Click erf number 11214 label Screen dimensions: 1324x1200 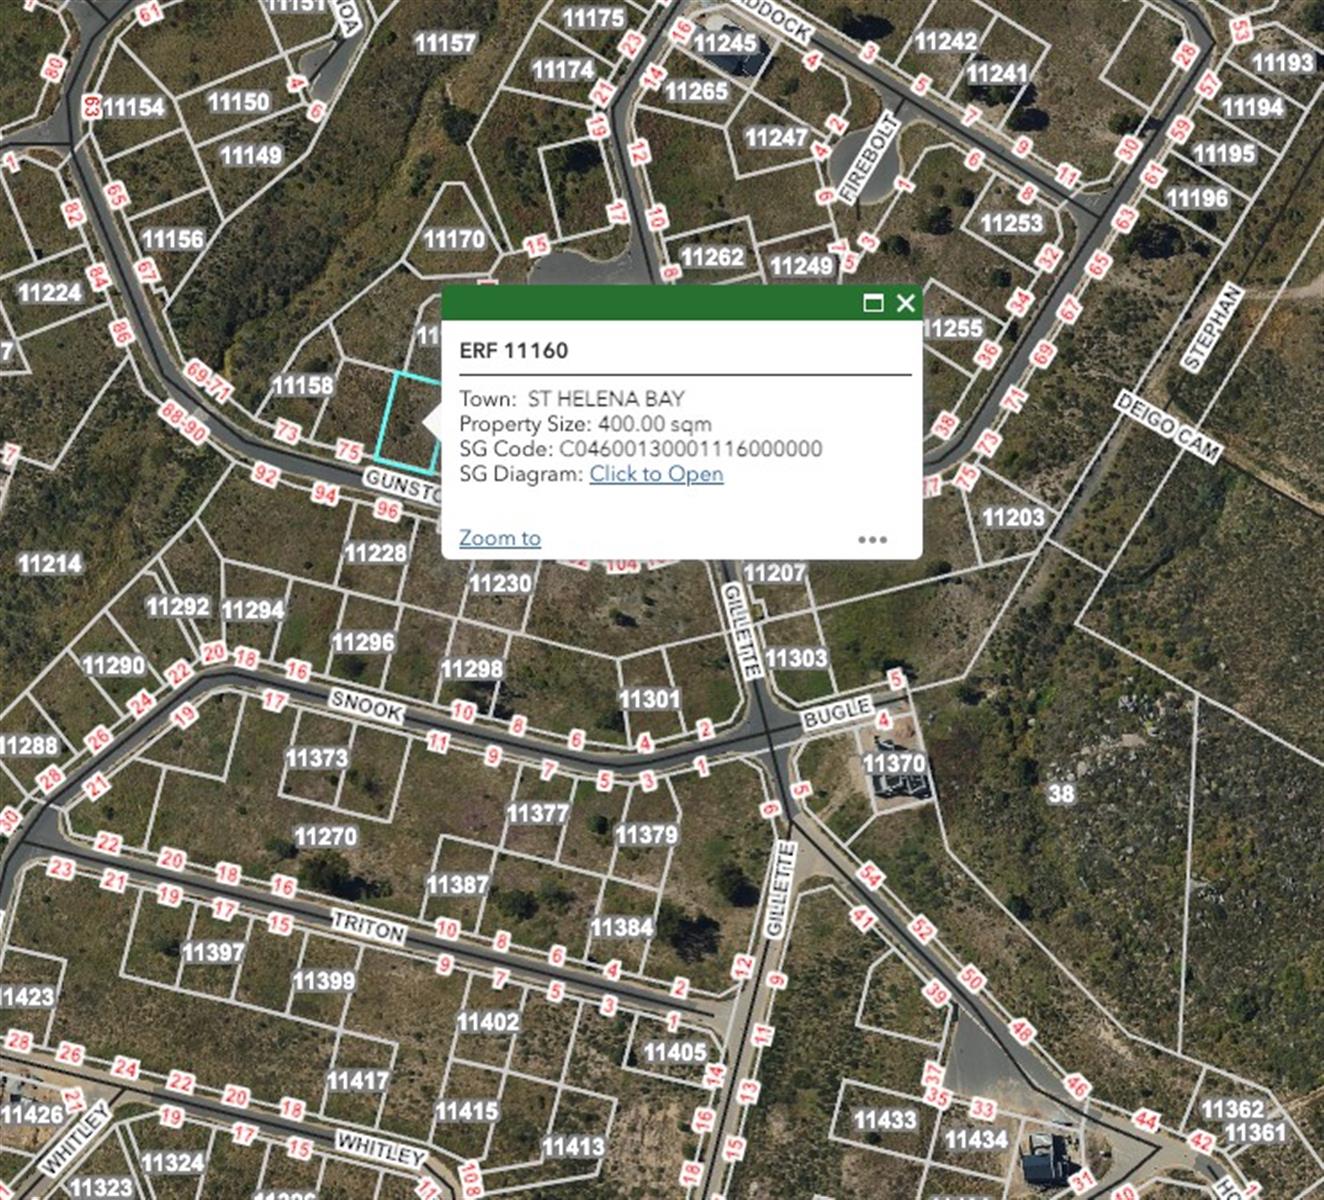(x=50, y=564)
